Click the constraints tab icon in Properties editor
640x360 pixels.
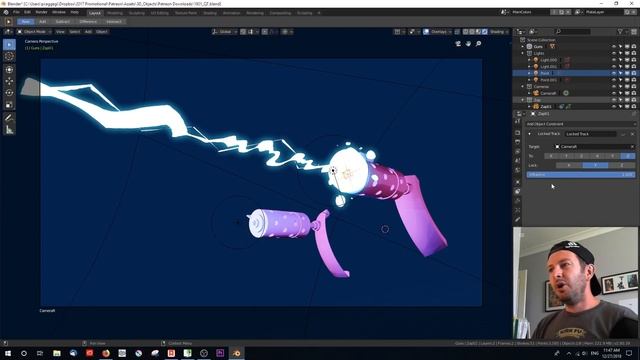[518, 191]
